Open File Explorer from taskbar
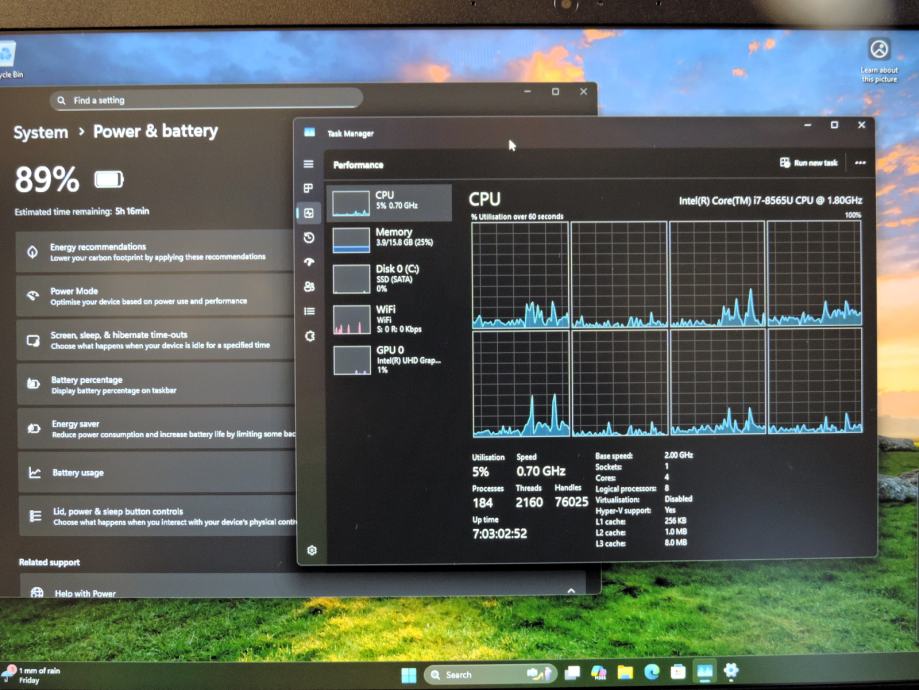919x690 pixels. pyautogui.click(x=625, y=672)
